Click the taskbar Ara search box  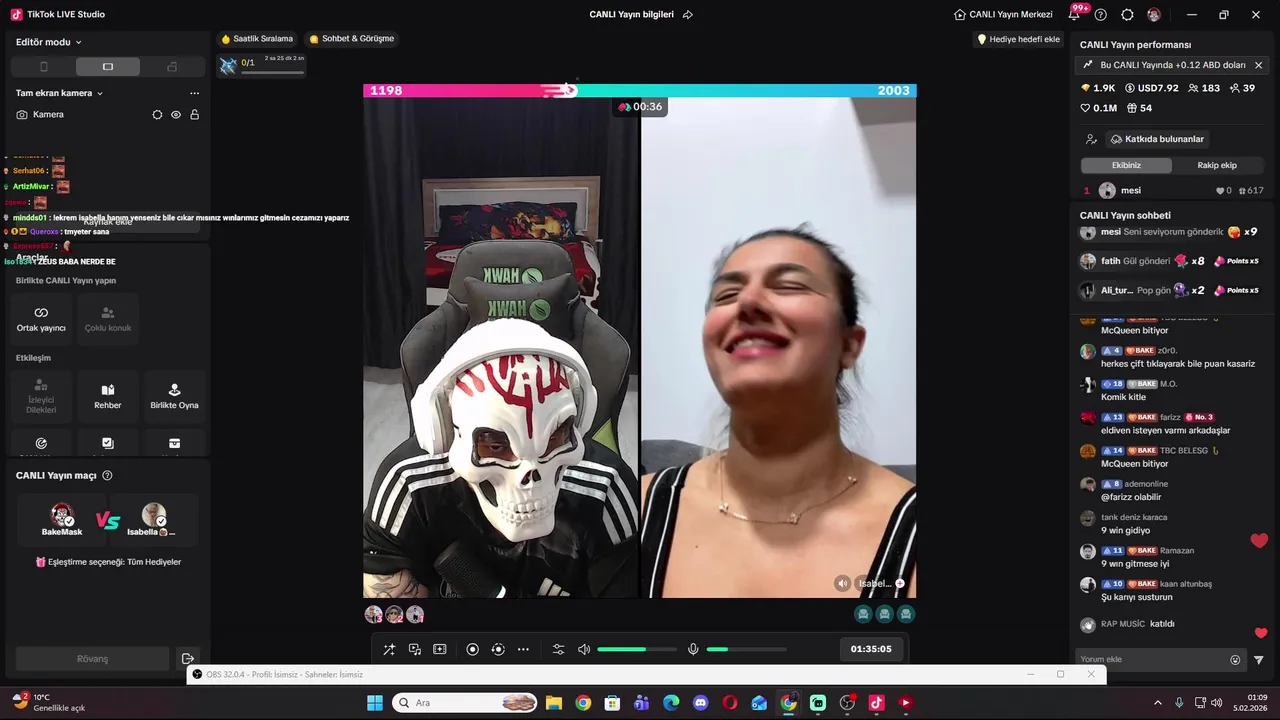click(465, 703)
